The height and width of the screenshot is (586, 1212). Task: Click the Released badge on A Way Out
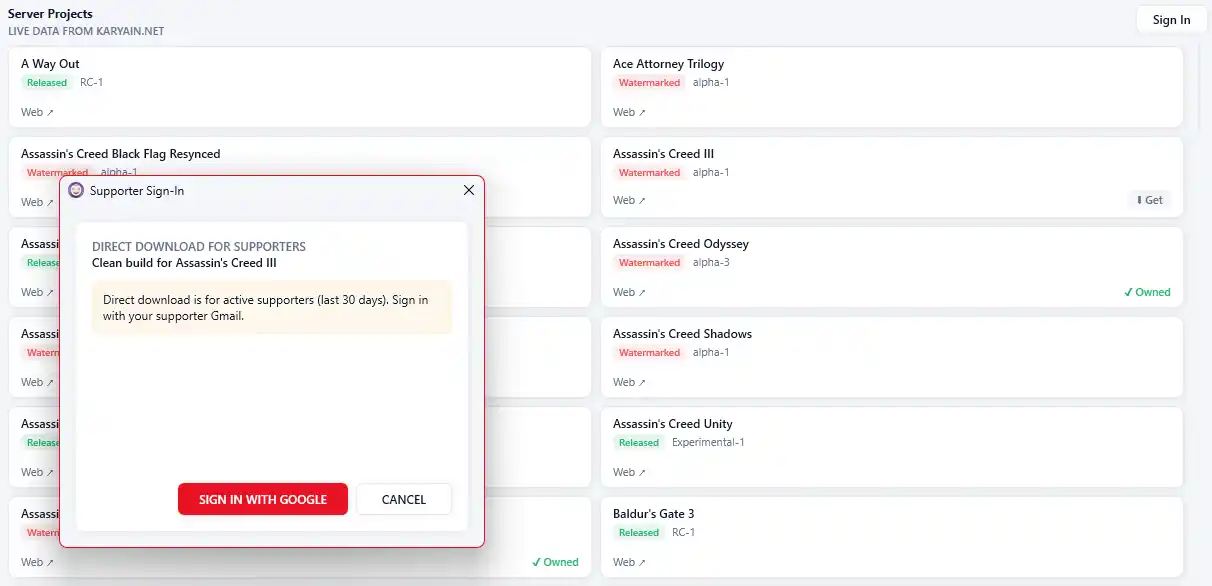47,83
